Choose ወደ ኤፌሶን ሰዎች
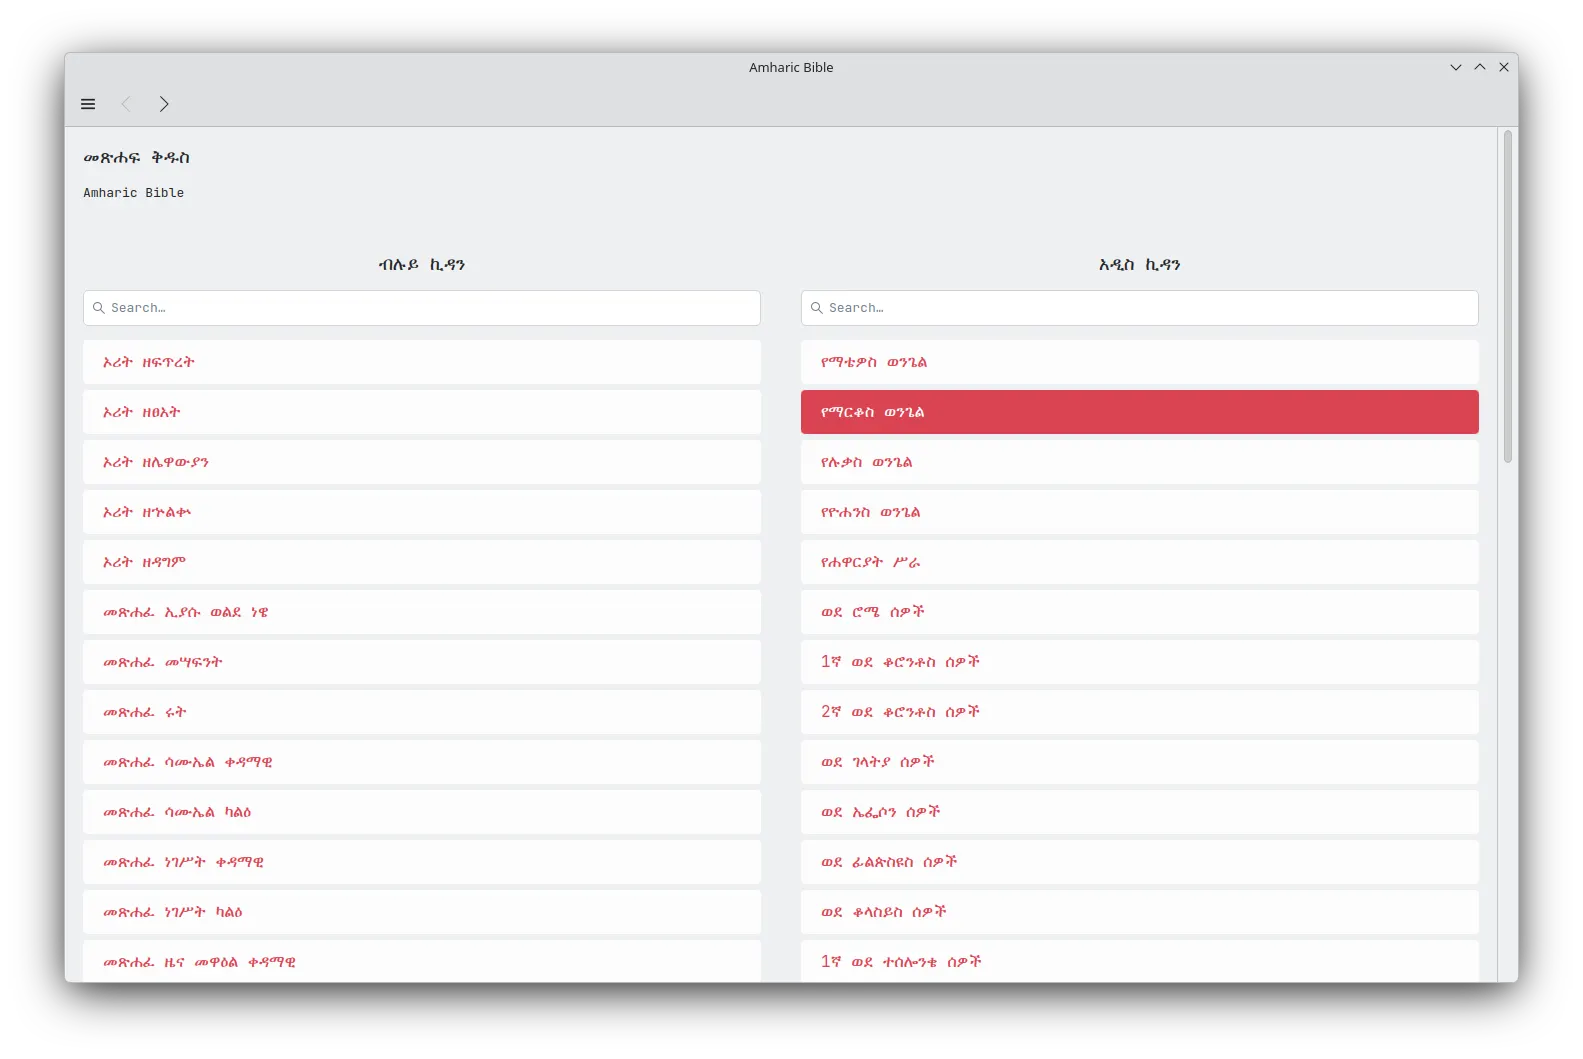Image resolution: width=1583 pixels, height=1059 pixels. 1140,812
